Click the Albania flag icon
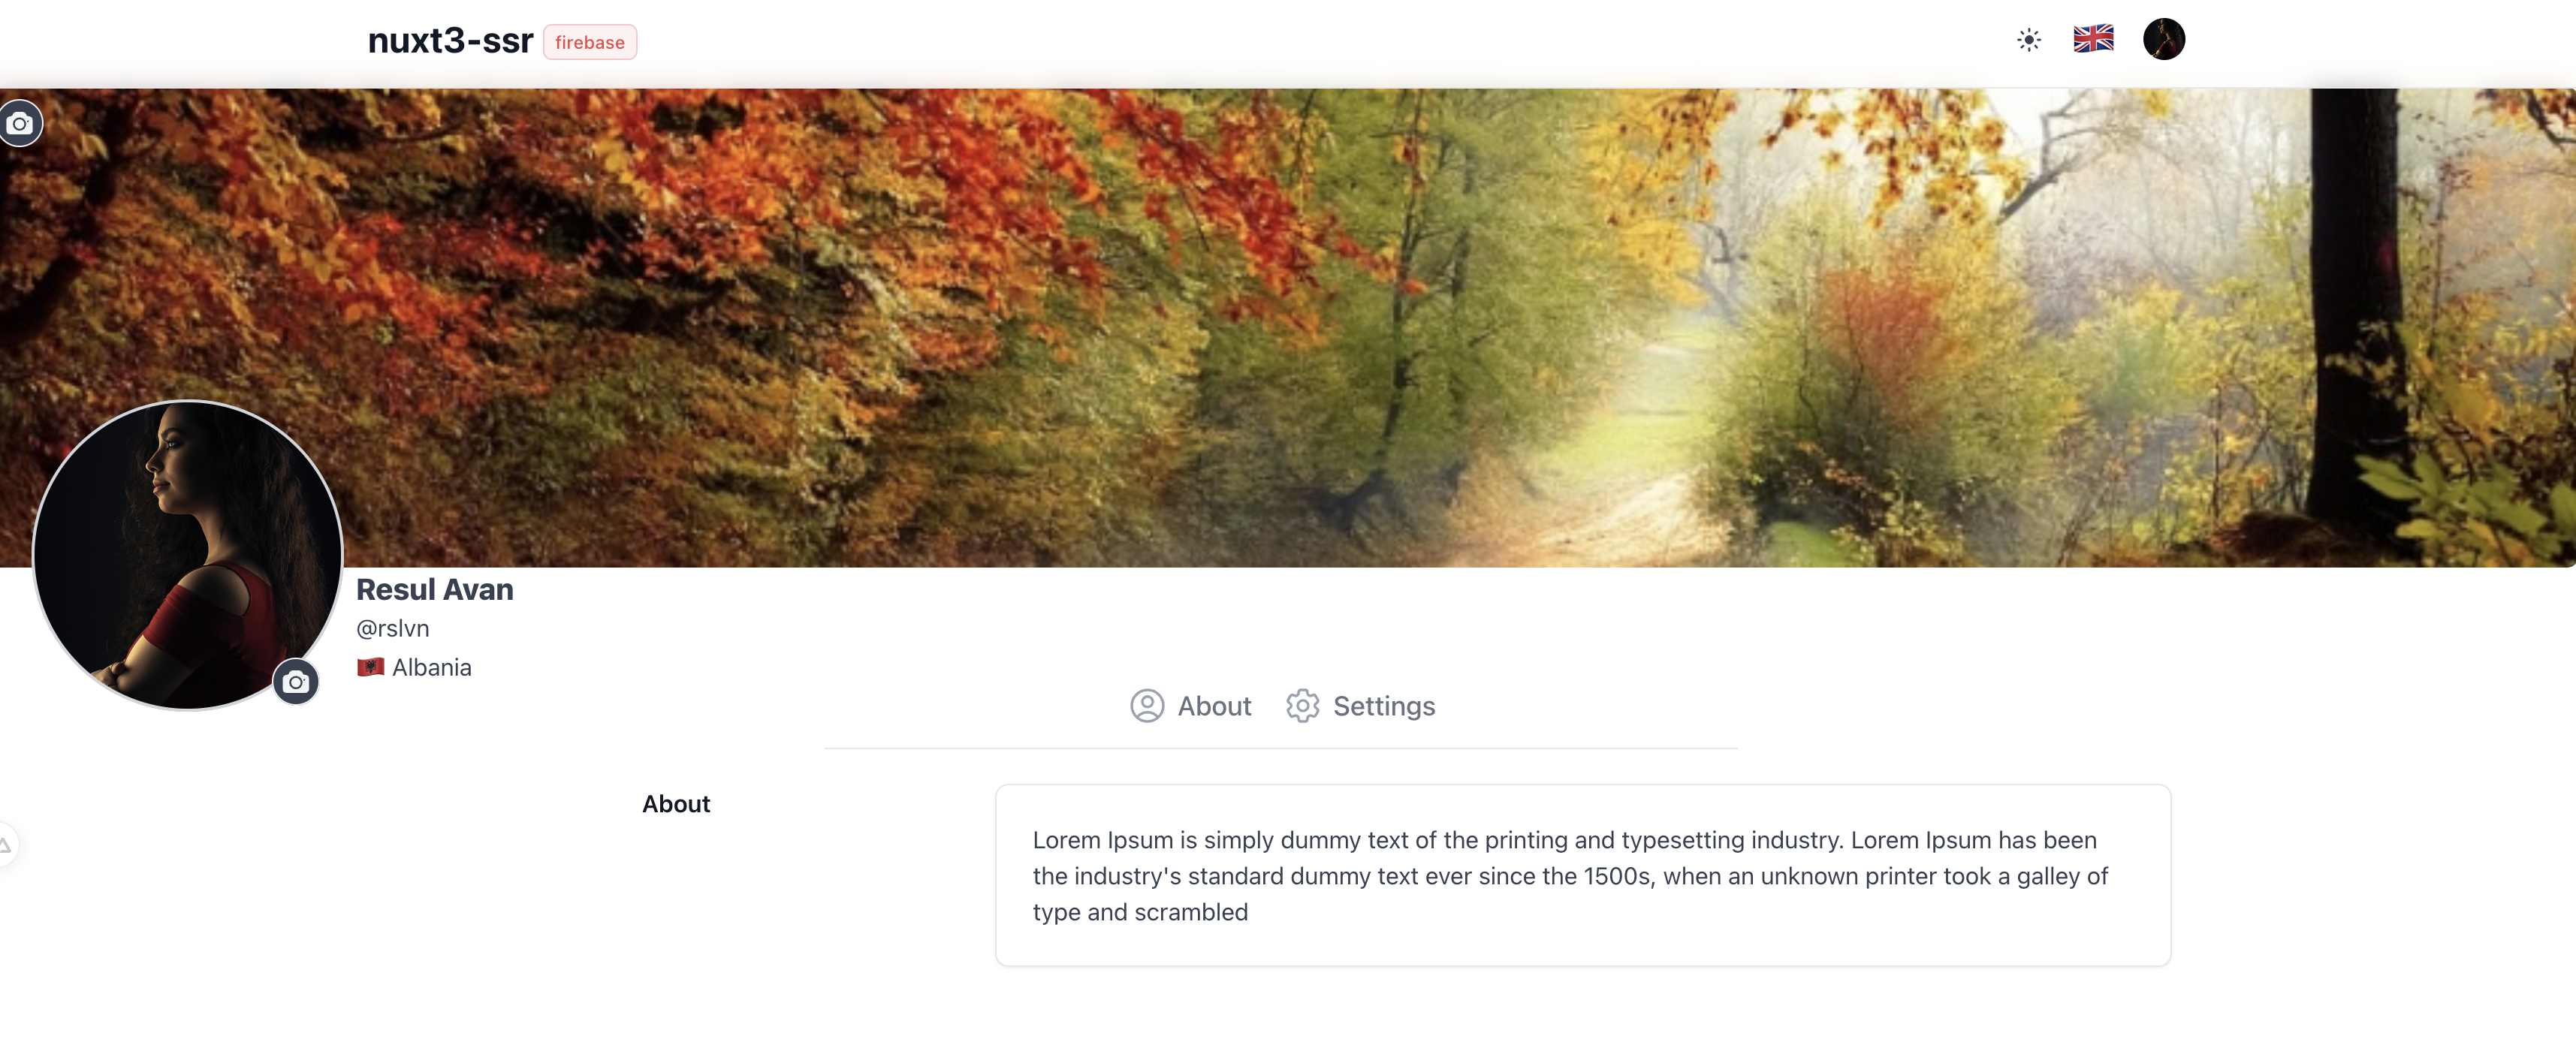 (x=370, y=667)
